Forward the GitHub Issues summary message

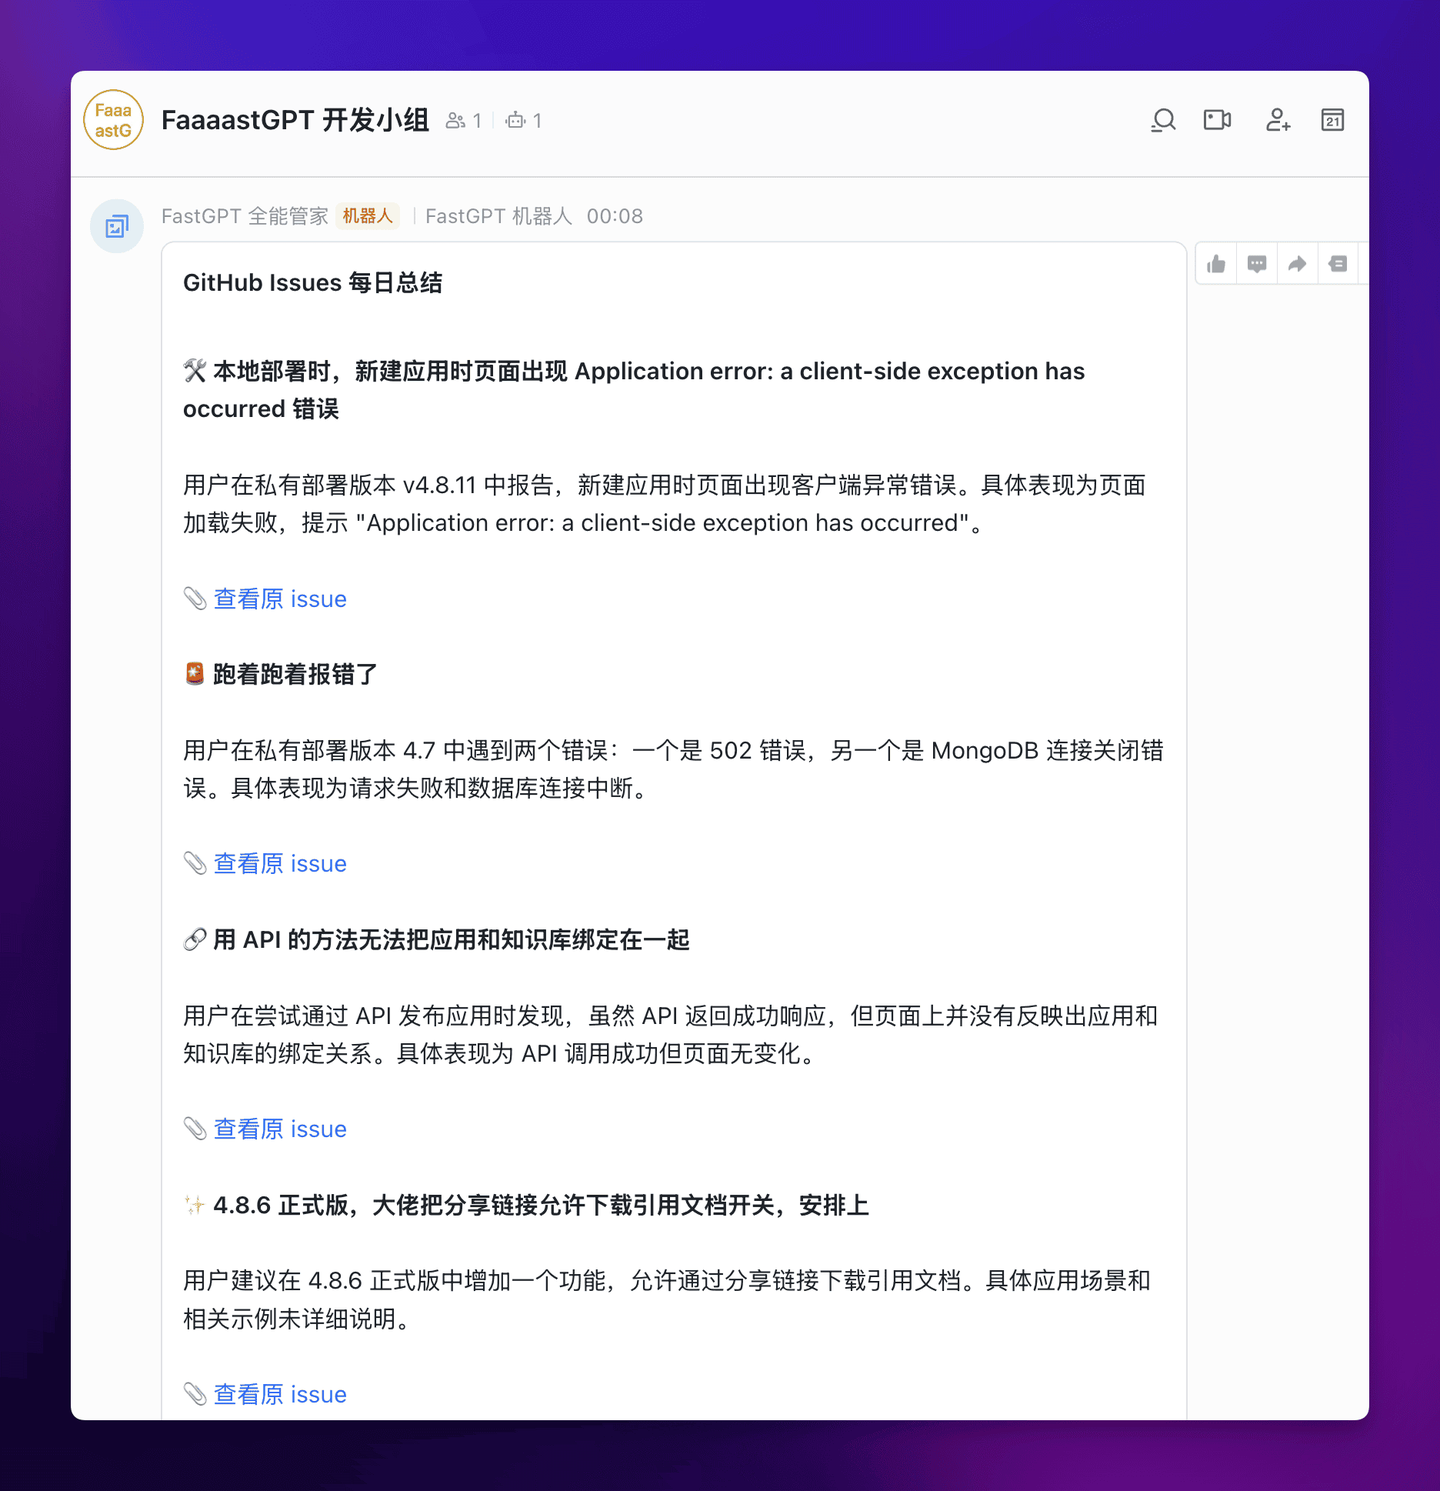(x=1297, y=263)
